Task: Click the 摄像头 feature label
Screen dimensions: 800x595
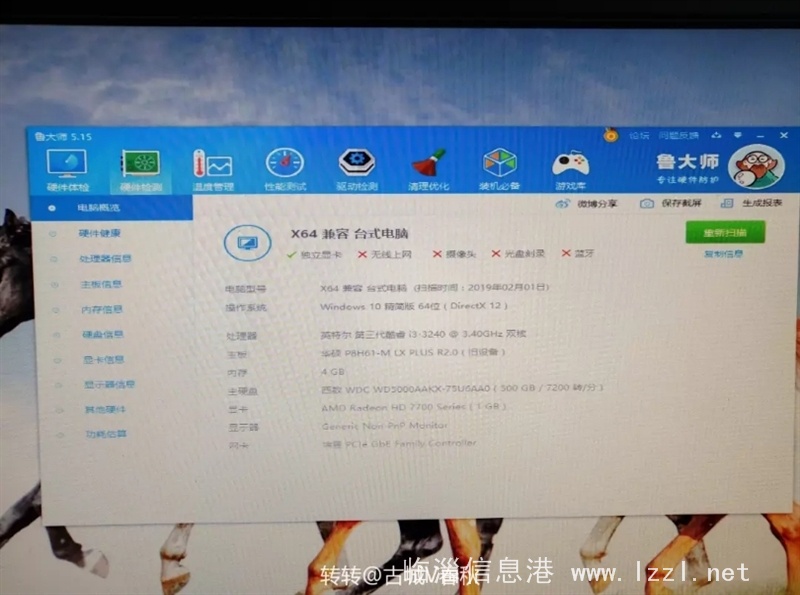Action: [x=455, y=254]
